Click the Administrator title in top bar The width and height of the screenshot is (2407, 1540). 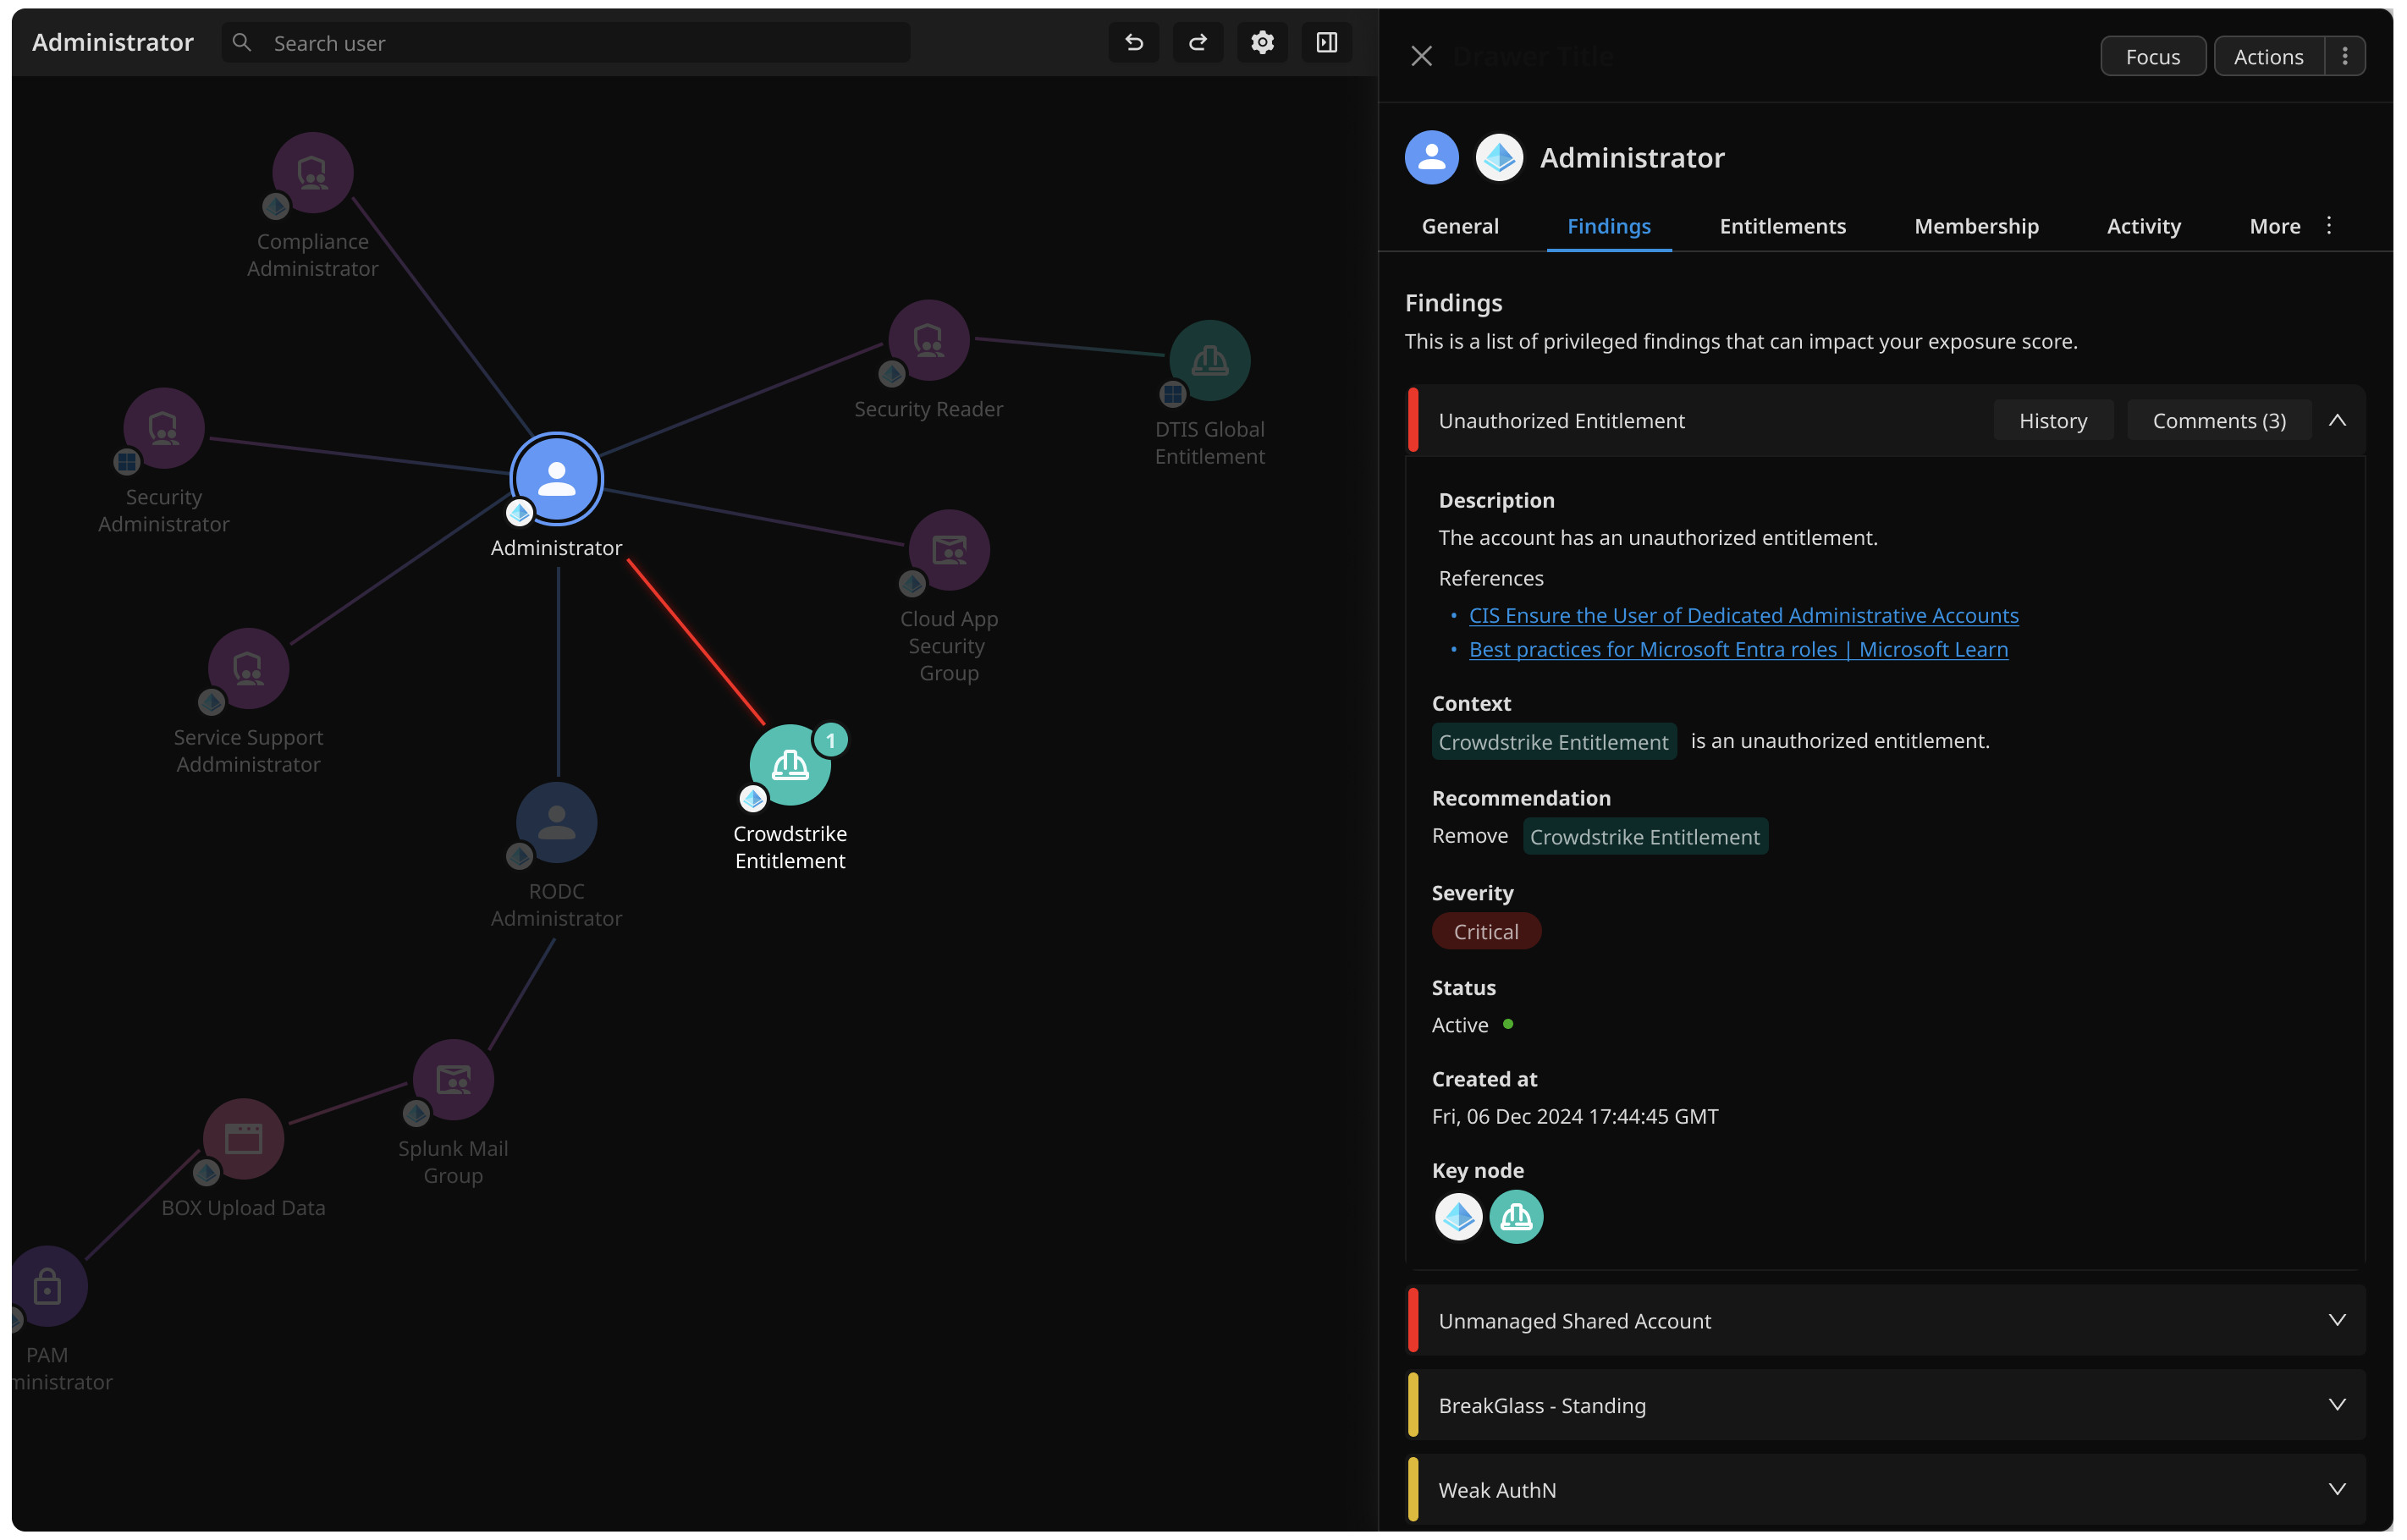[x=112, y=42]
